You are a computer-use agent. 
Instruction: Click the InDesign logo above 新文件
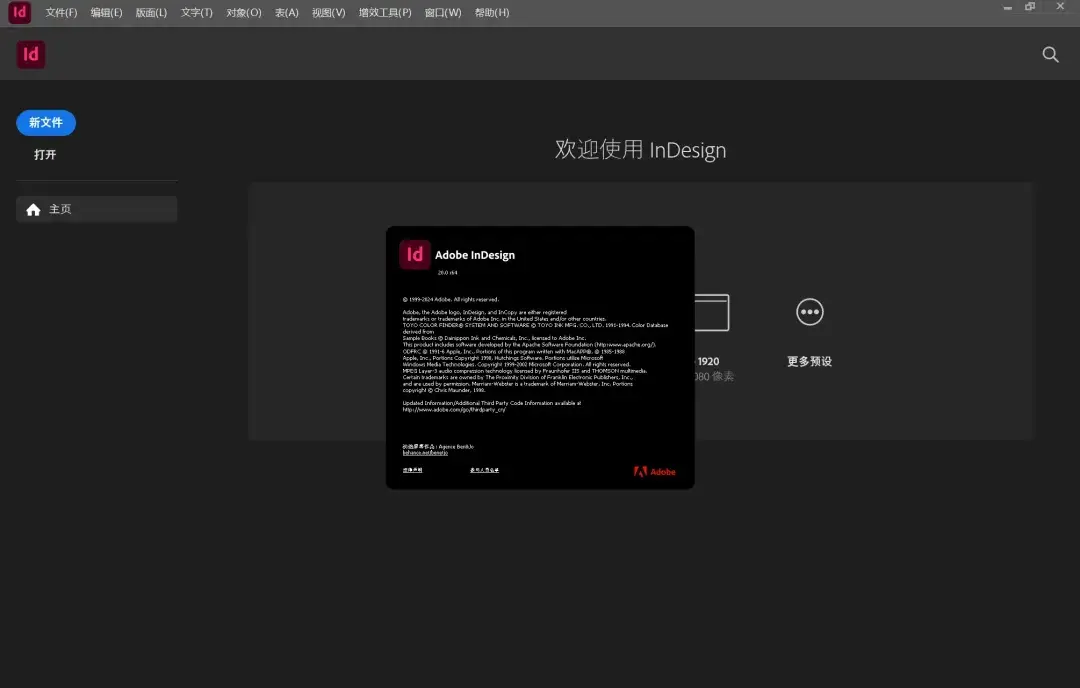coord(31,55)
